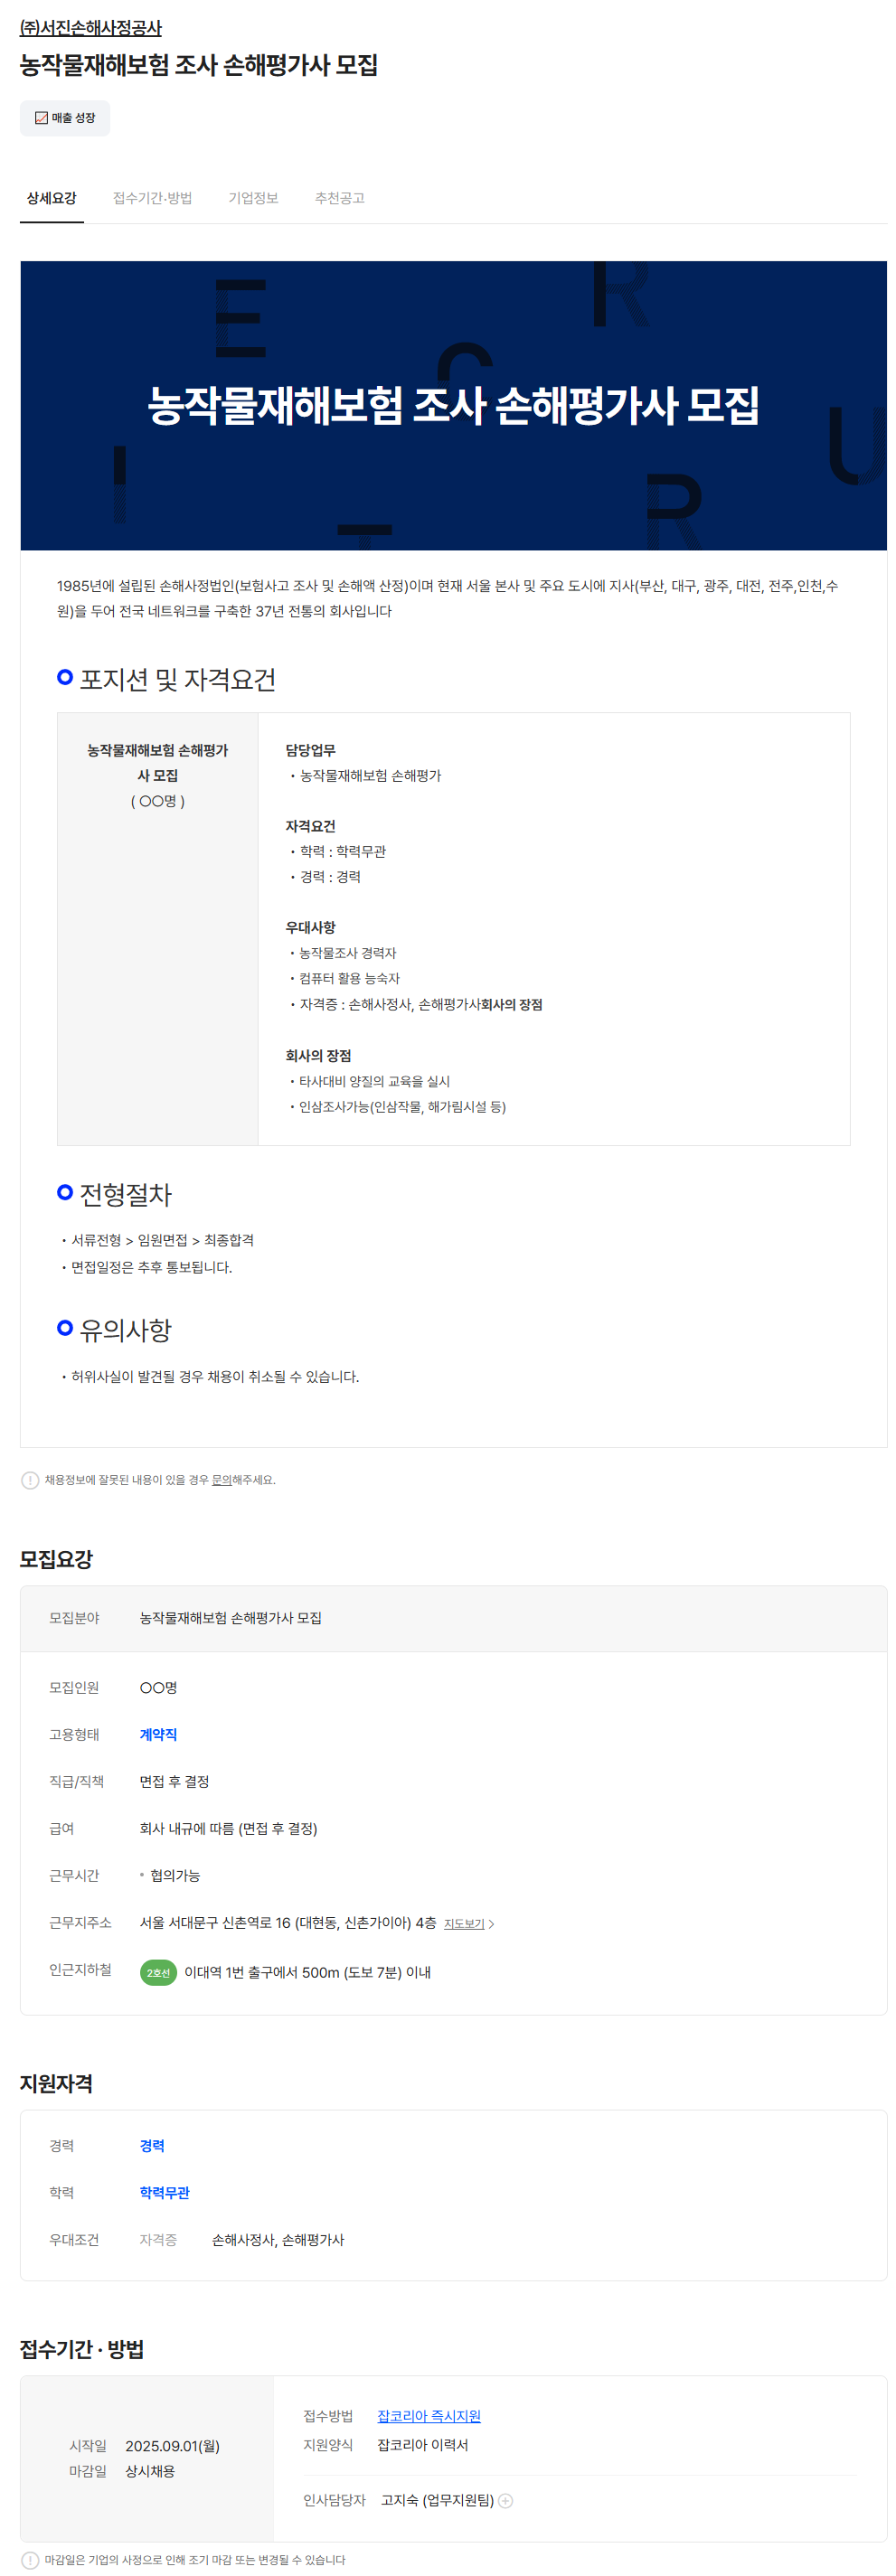Go to the 기업정보 tab
896x2576 pixels.
(x=253, y=198)
